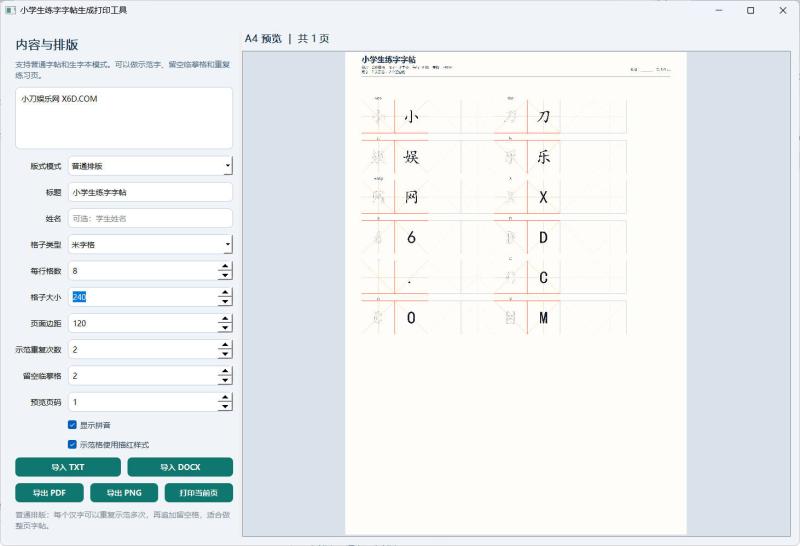This screenshot has height=546, width=800.
Task: Click the 每行格数 value field
Action: point(143,271)
